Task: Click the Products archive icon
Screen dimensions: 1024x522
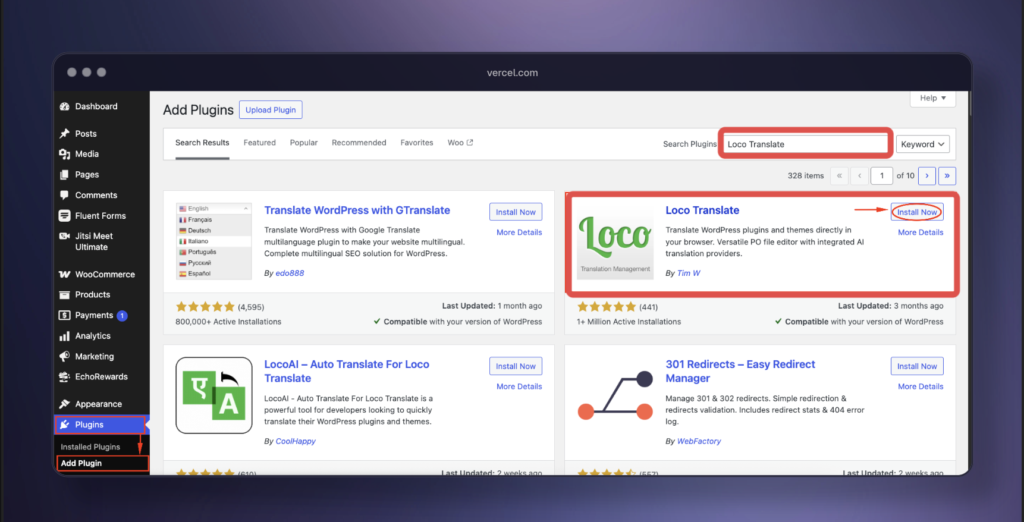Action: 64,295
